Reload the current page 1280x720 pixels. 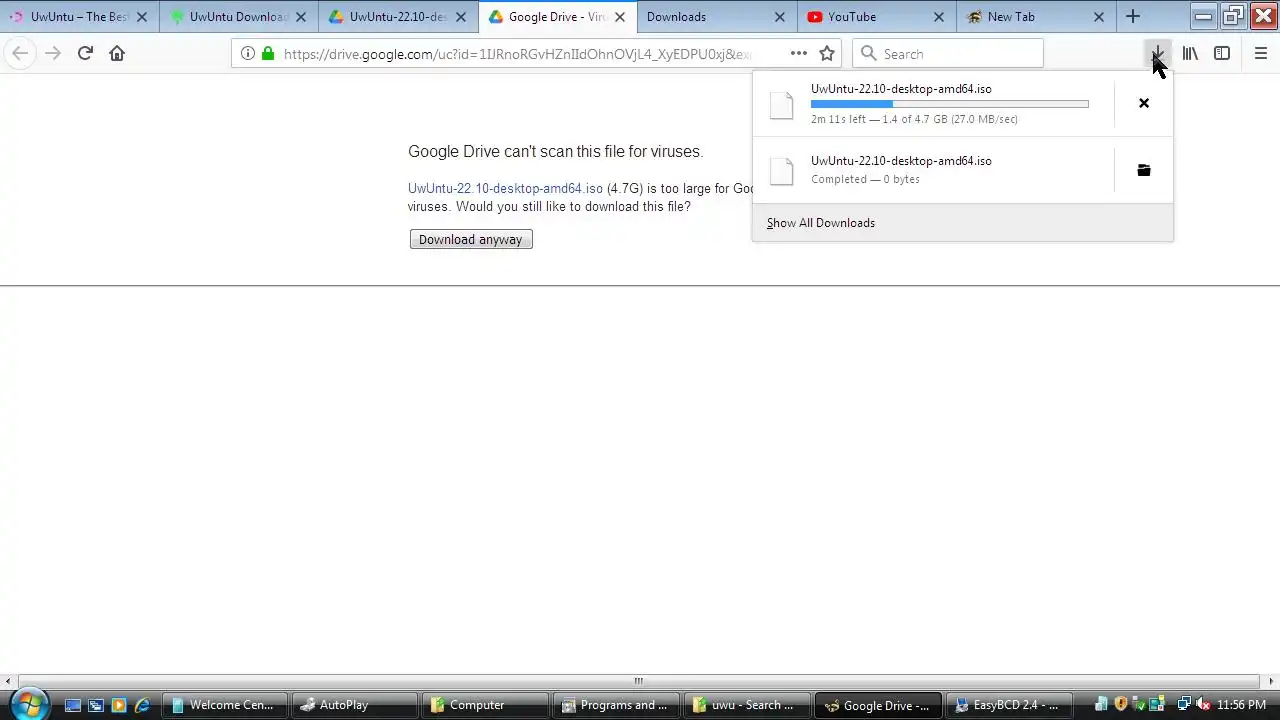(85, 53)
